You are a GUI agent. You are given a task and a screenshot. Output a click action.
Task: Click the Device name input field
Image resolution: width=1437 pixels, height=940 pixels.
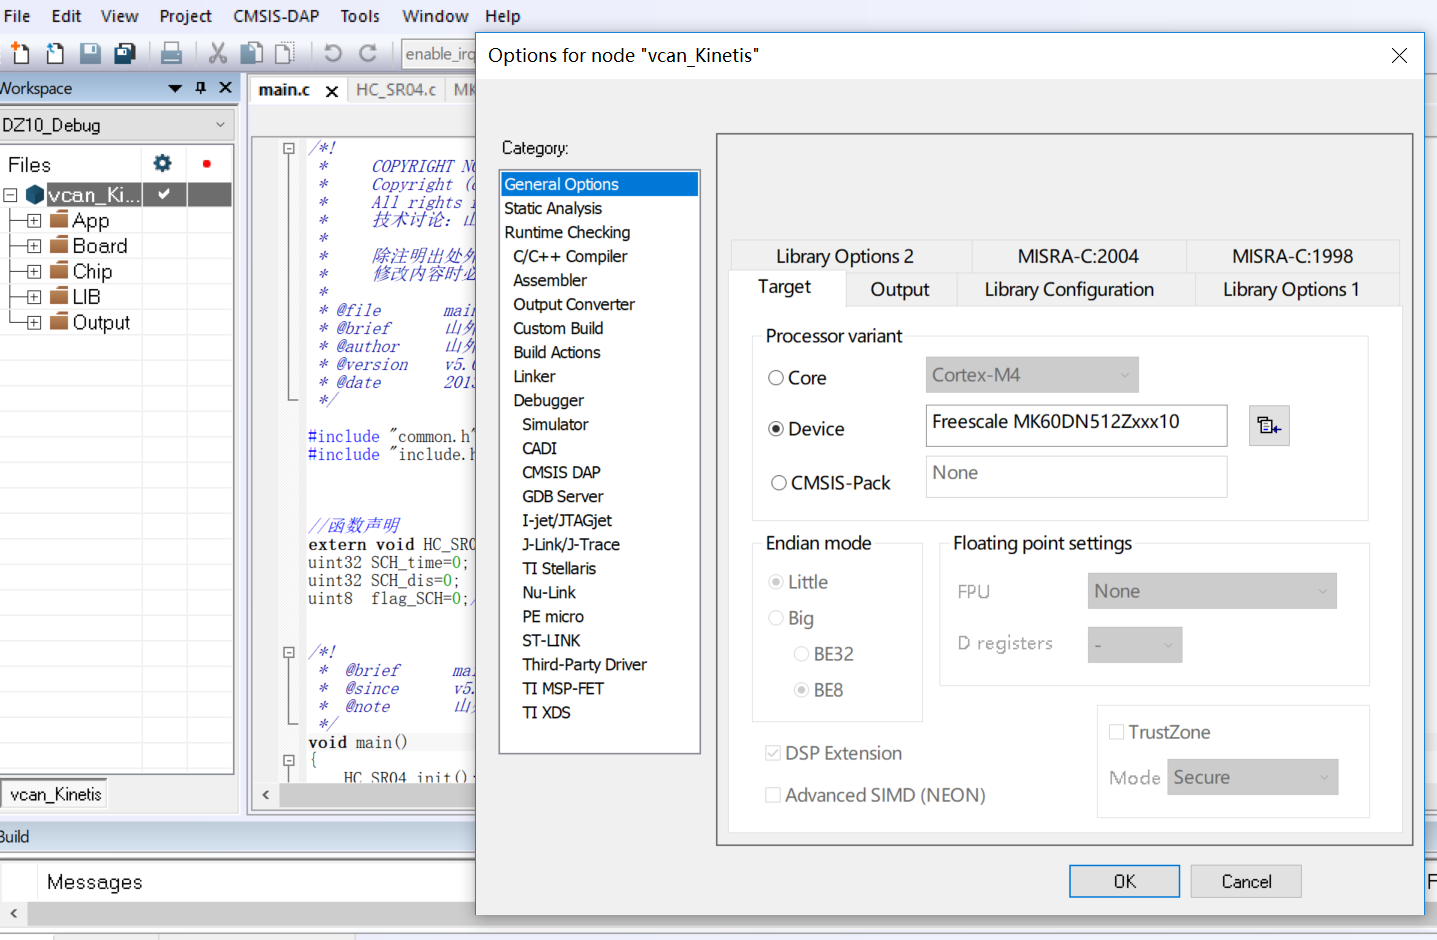(x=1076, y=425)
